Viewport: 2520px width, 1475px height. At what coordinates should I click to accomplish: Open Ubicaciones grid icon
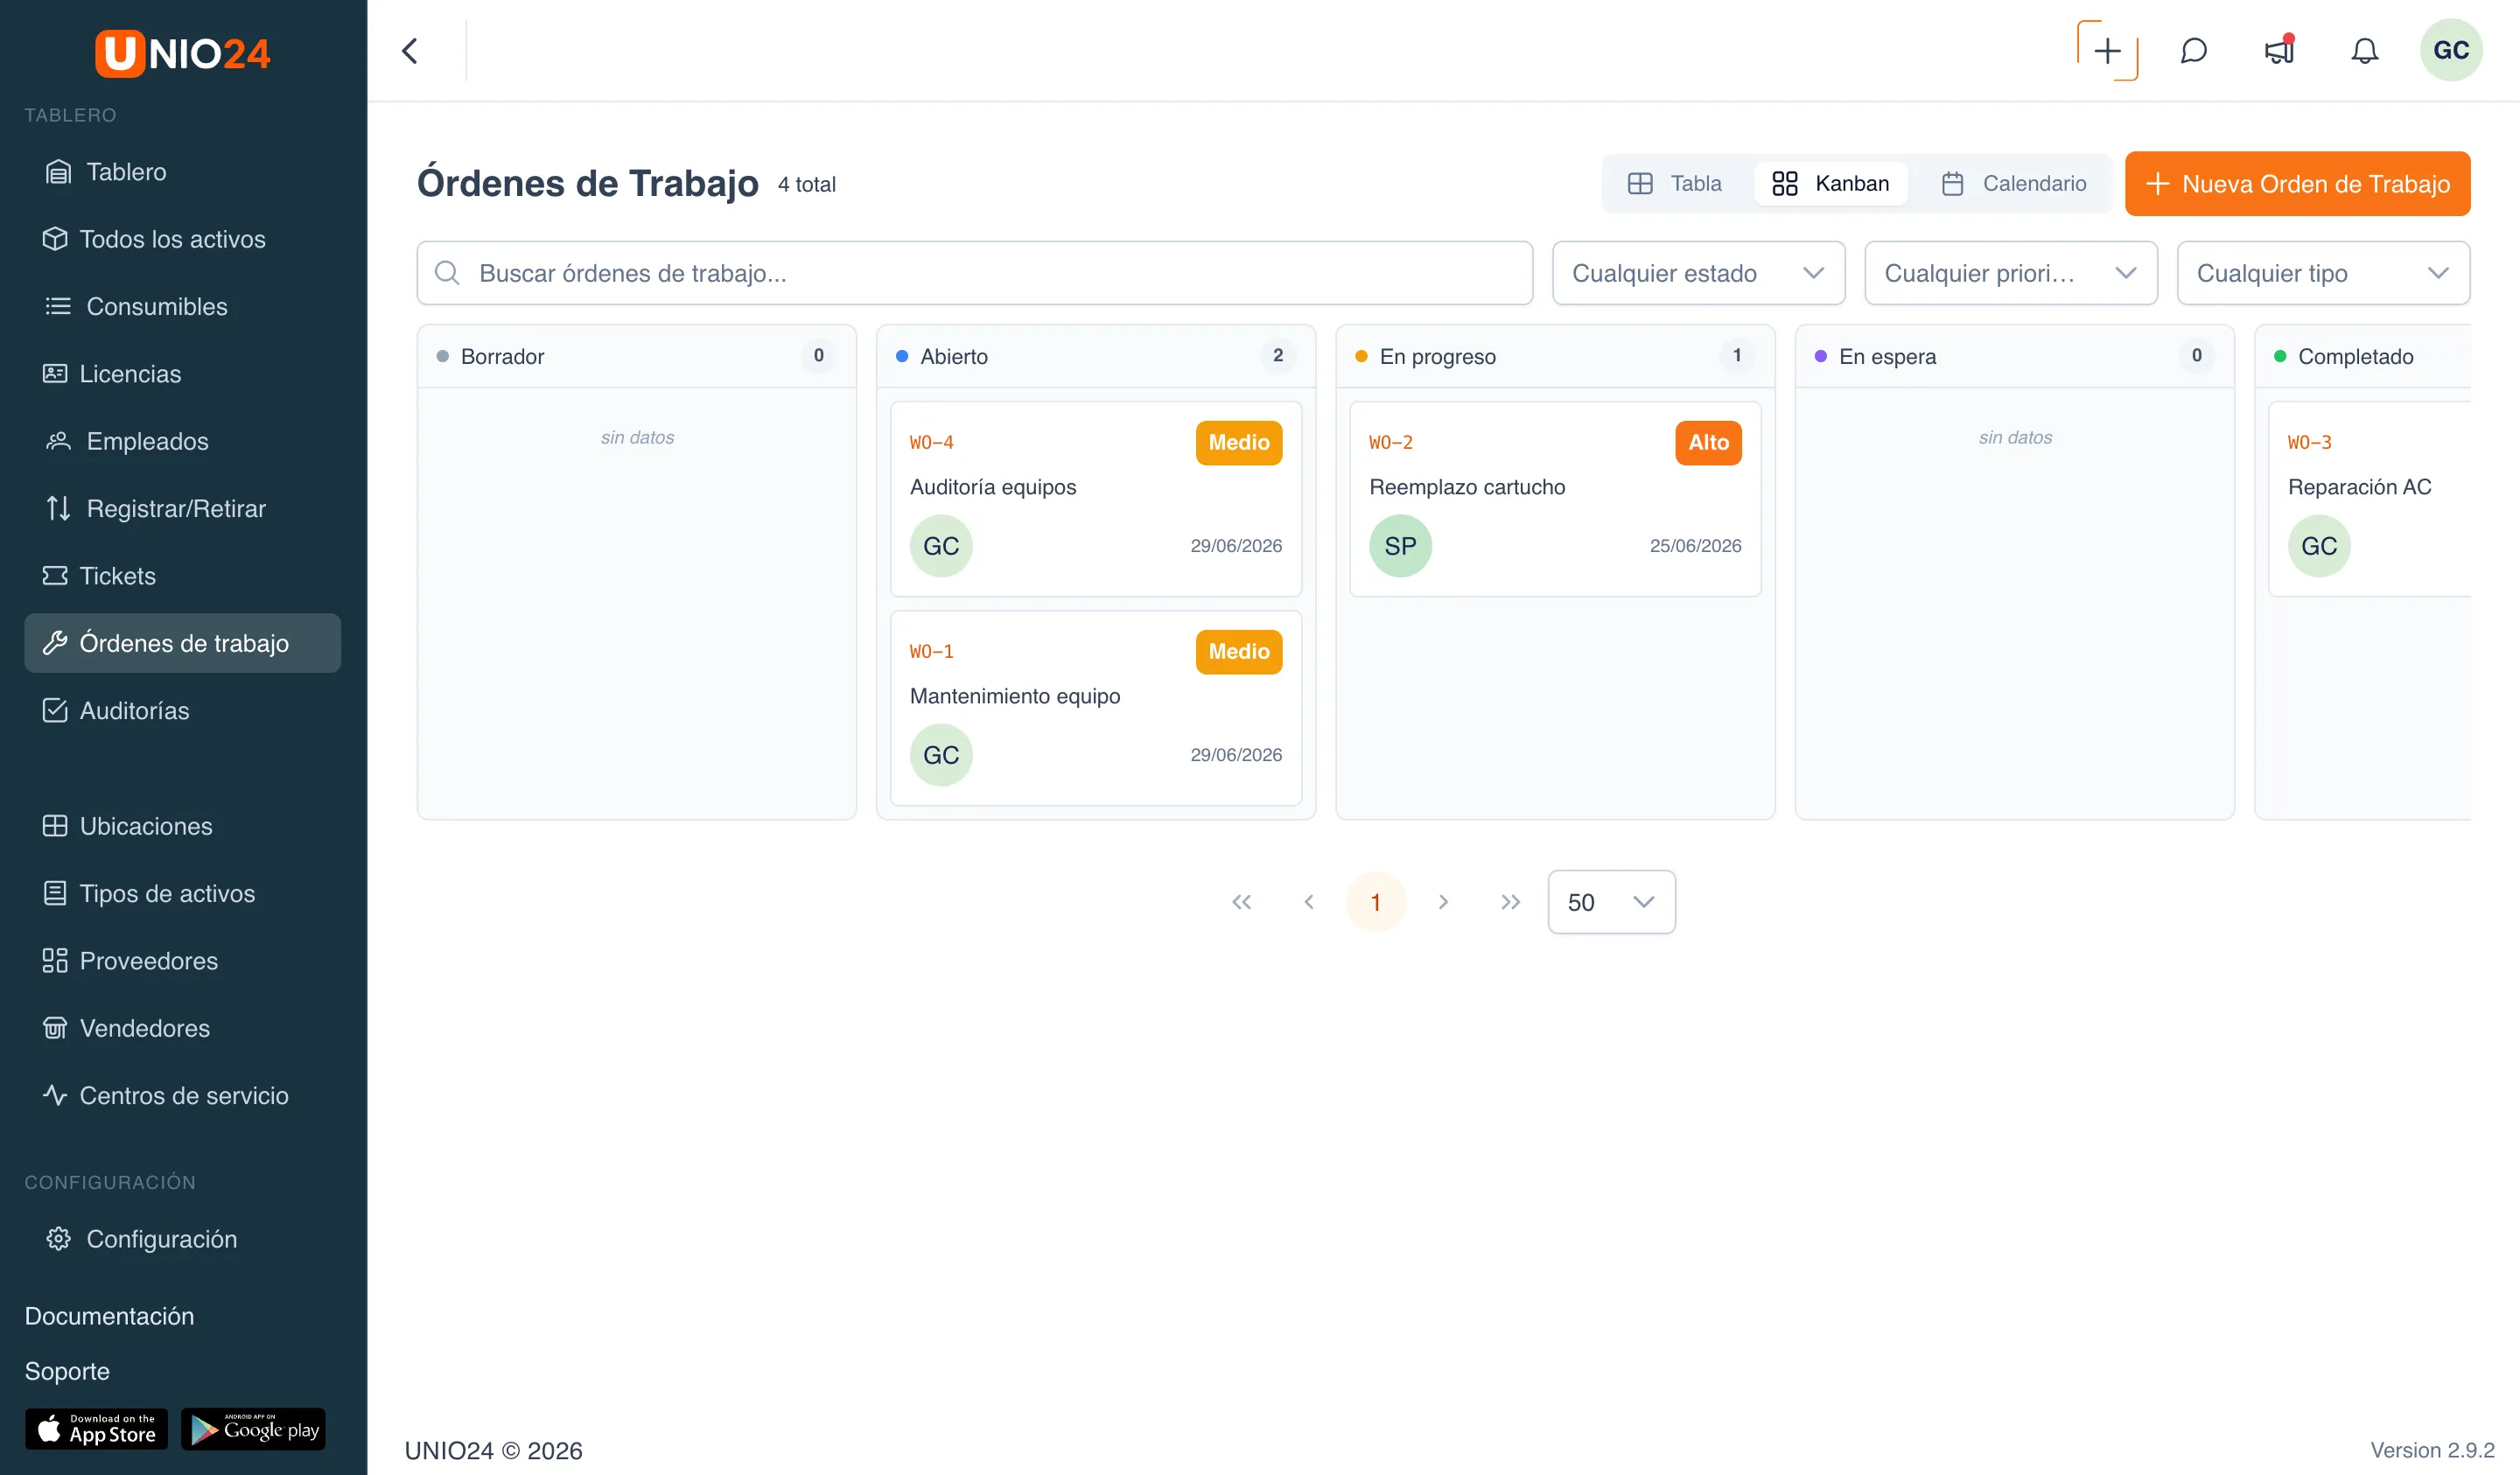click(x=55, y=826)
